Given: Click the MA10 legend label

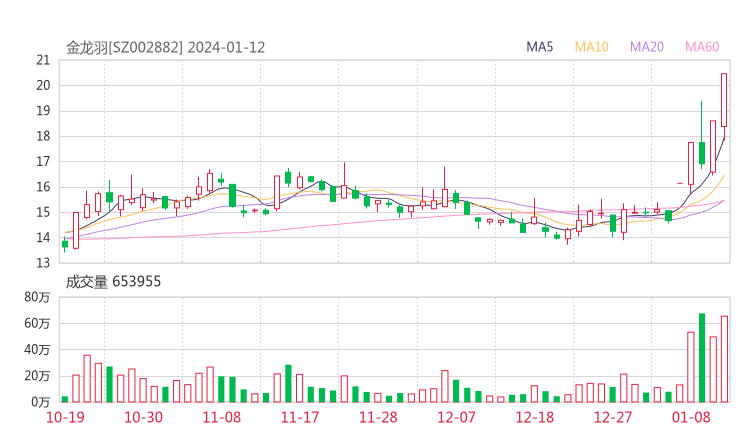Looking at the screenshot, I should point(591,47).
